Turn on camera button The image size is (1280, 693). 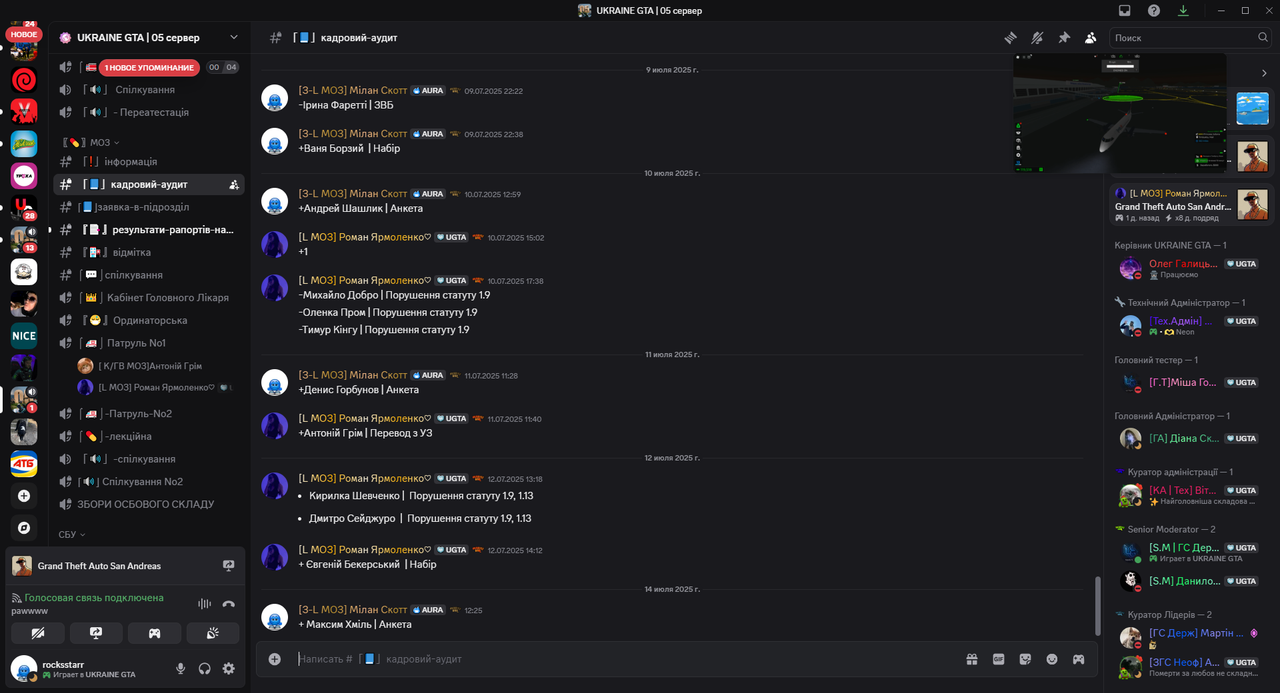point(38,633)
